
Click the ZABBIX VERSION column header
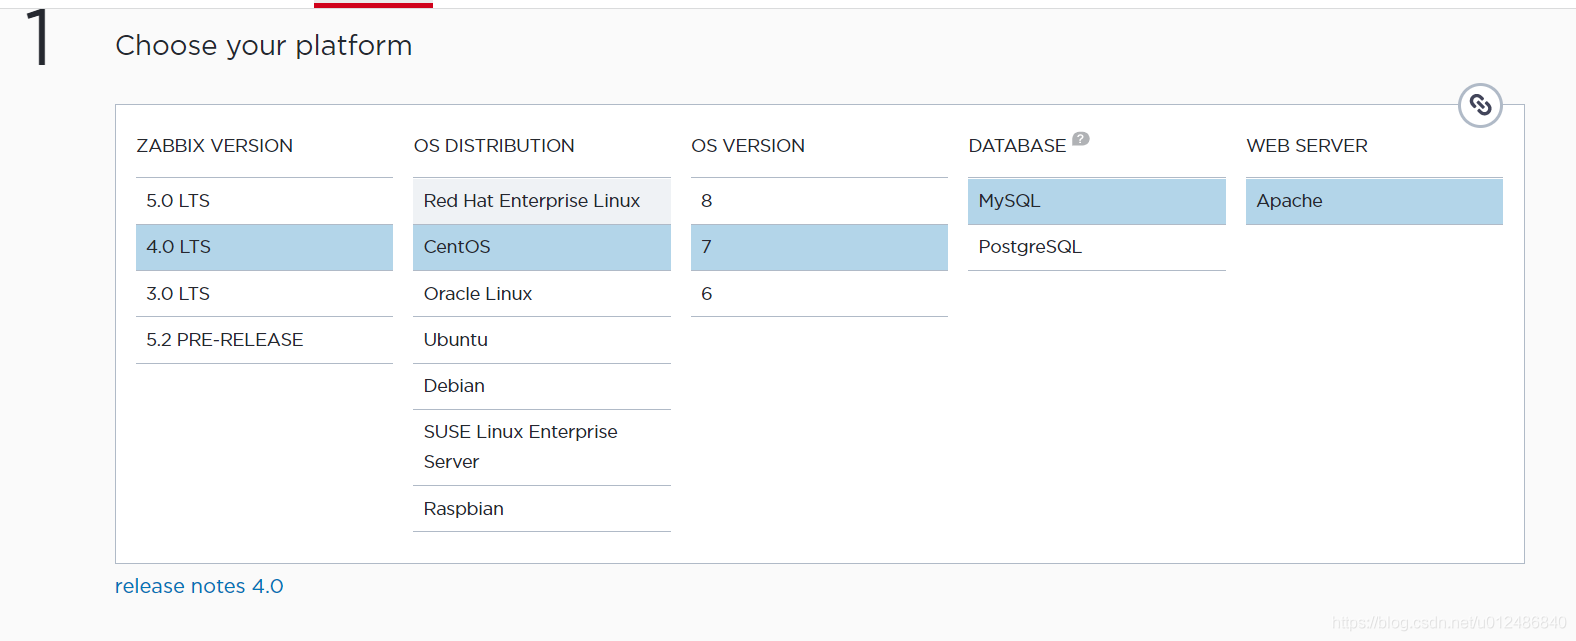click(x=214, y=146)
